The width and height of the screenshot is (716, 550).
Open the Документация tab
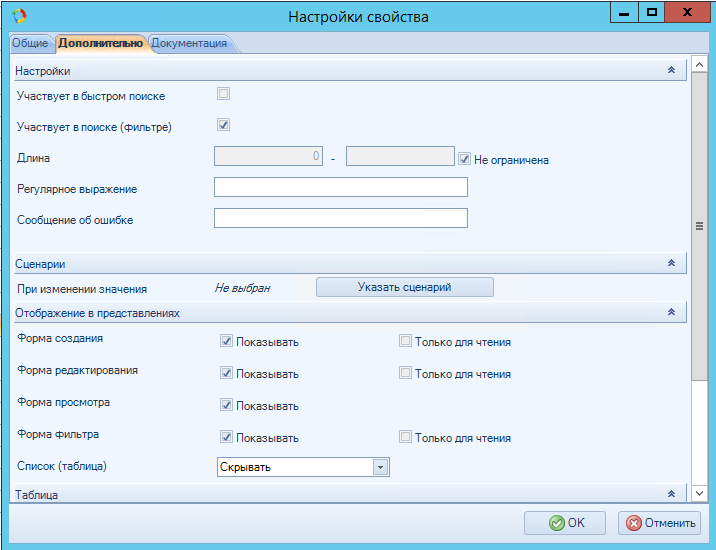(x=190, y=44)
